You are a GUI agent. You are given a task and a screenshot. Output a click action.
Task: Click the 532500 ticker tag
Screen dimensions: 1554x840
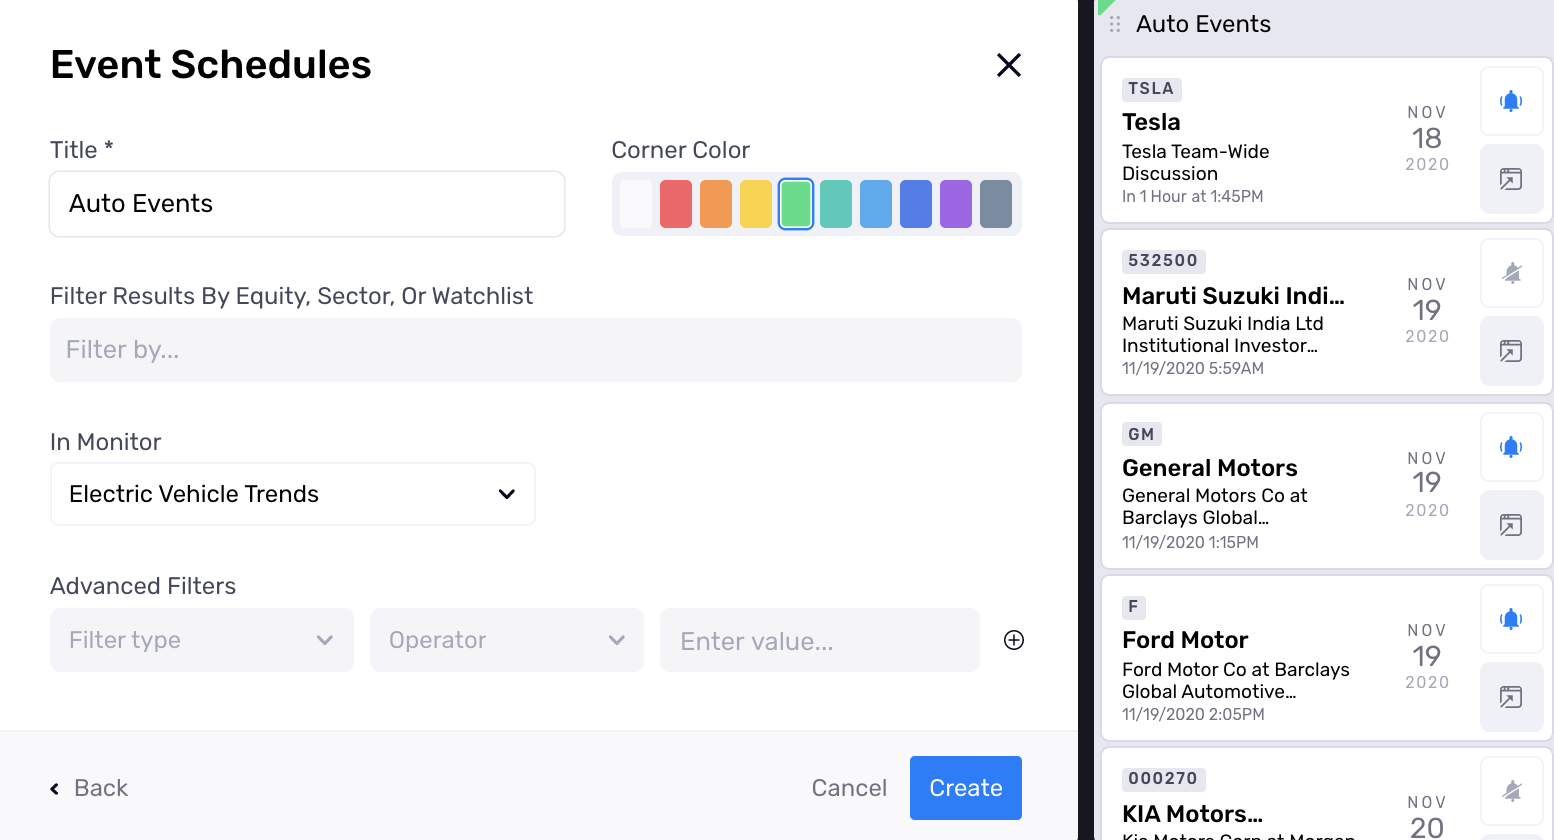(1163, 261)
